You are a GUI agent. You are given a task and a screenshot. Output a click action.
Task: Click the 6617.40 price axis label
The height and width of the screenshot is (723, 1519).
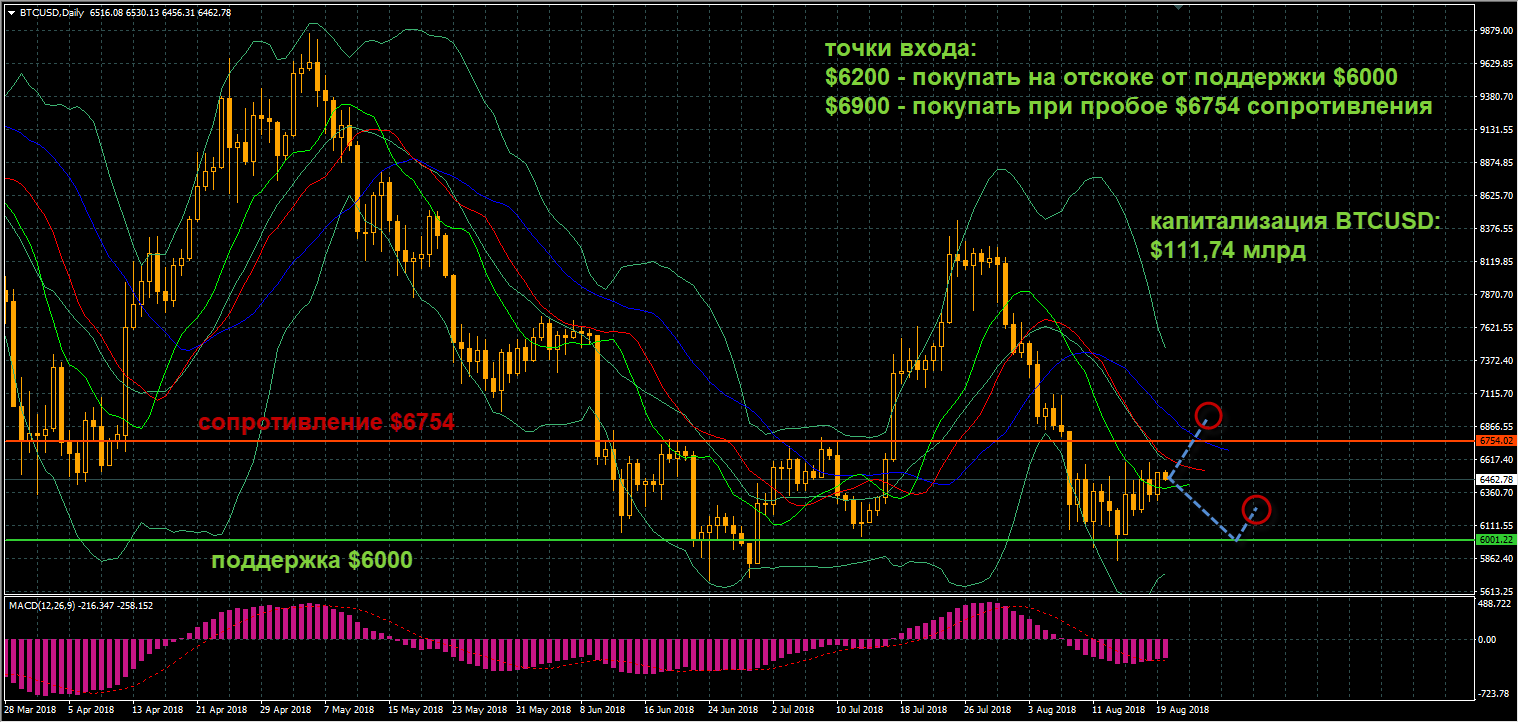(1497, 460)
